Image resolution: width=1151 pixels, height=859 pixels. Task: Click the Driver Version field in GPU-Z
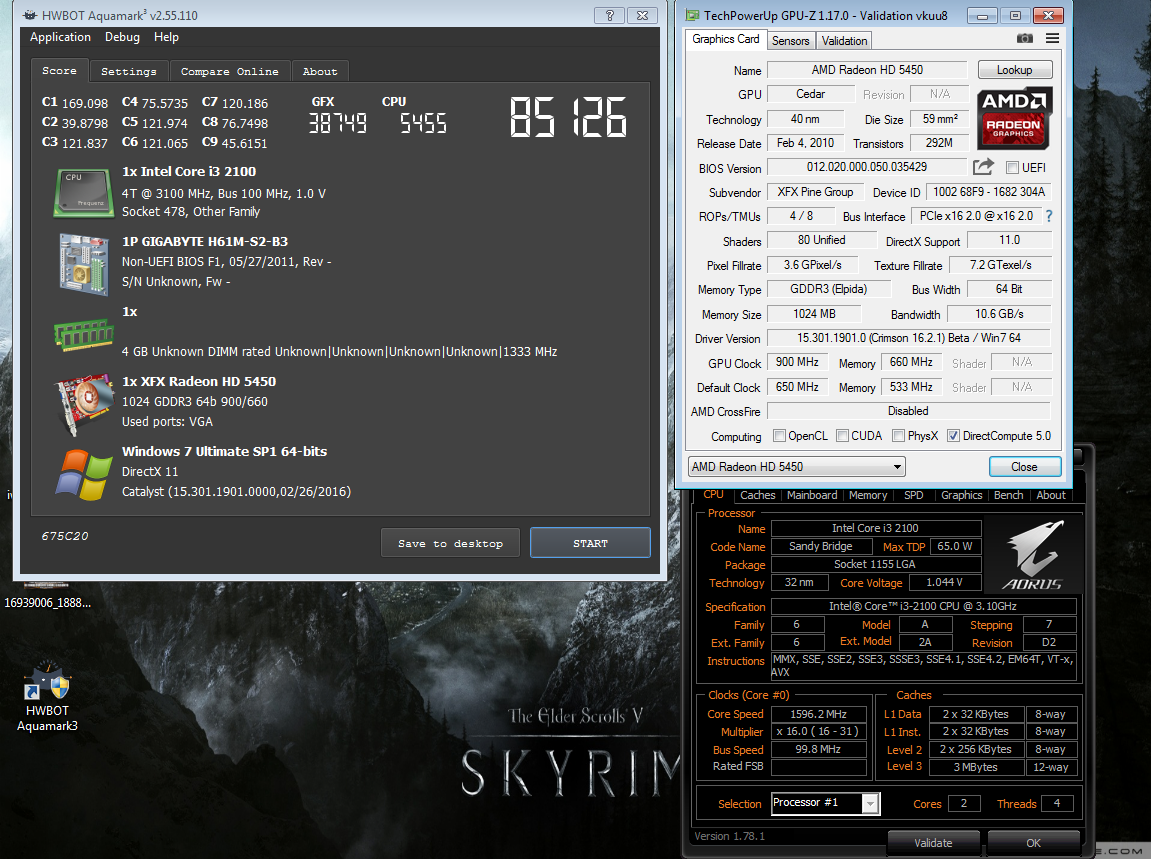[909, 338]
